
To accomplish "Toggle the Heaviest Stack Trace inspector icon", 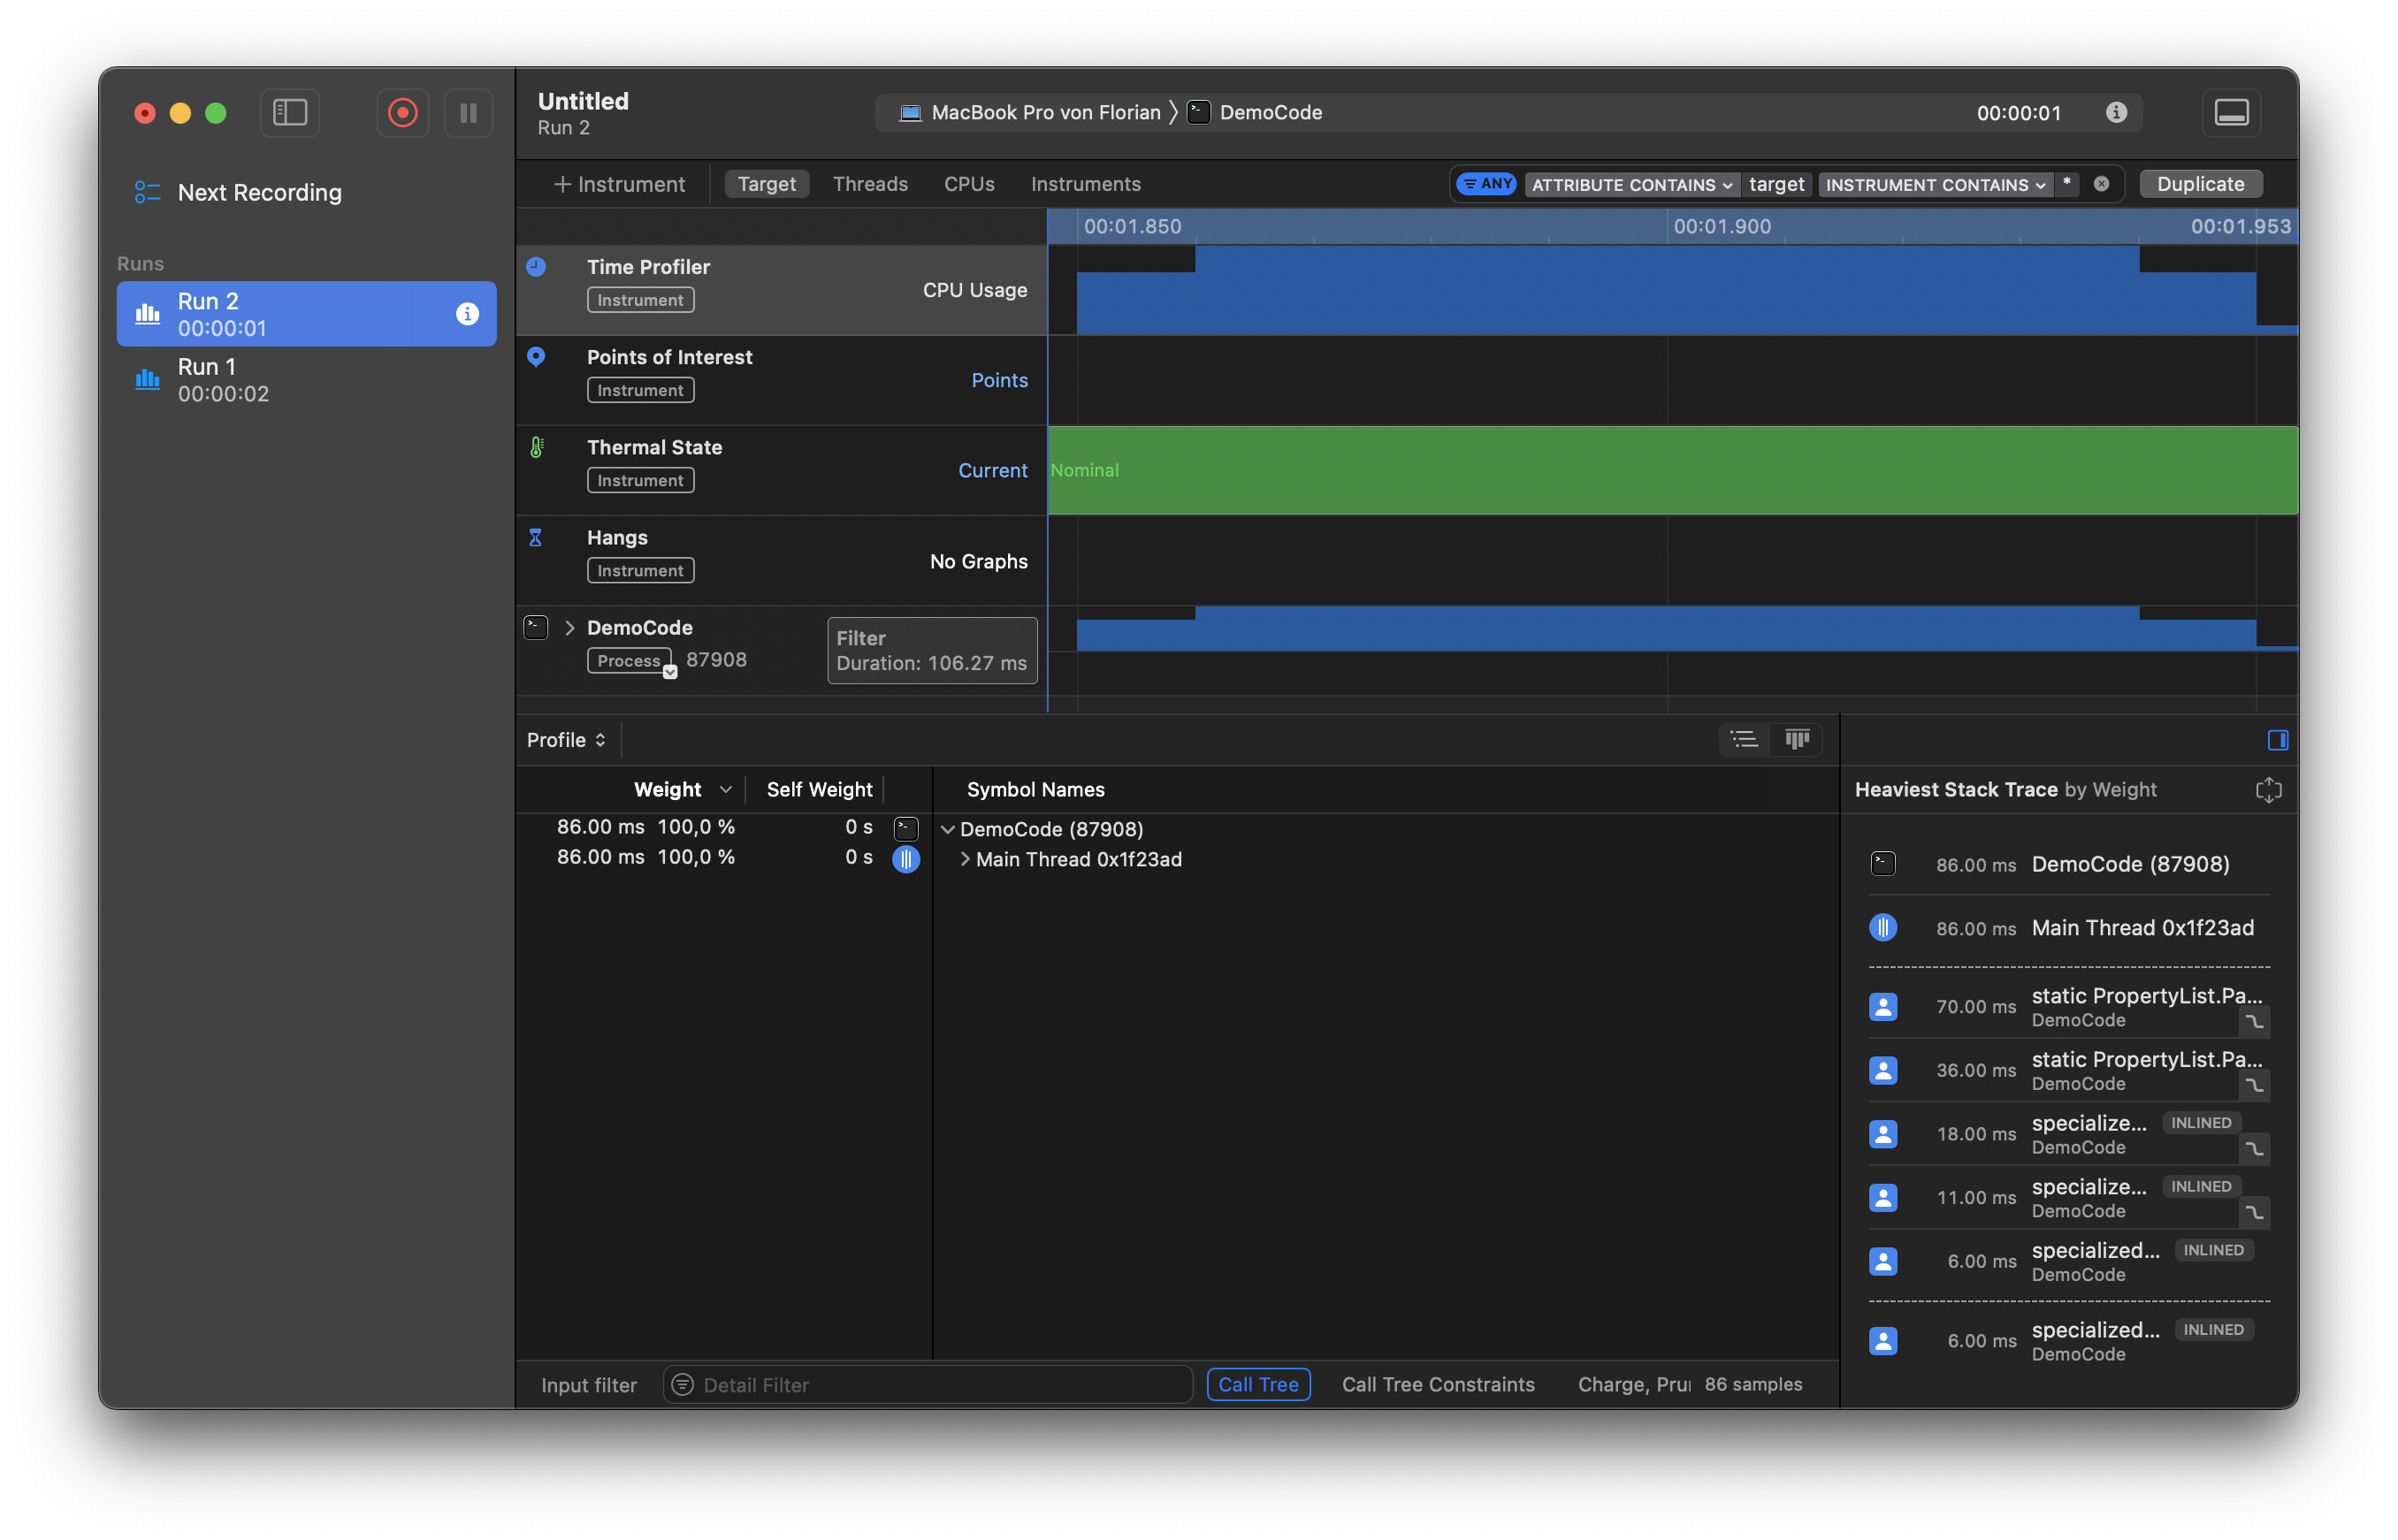I will (2277, 740).
